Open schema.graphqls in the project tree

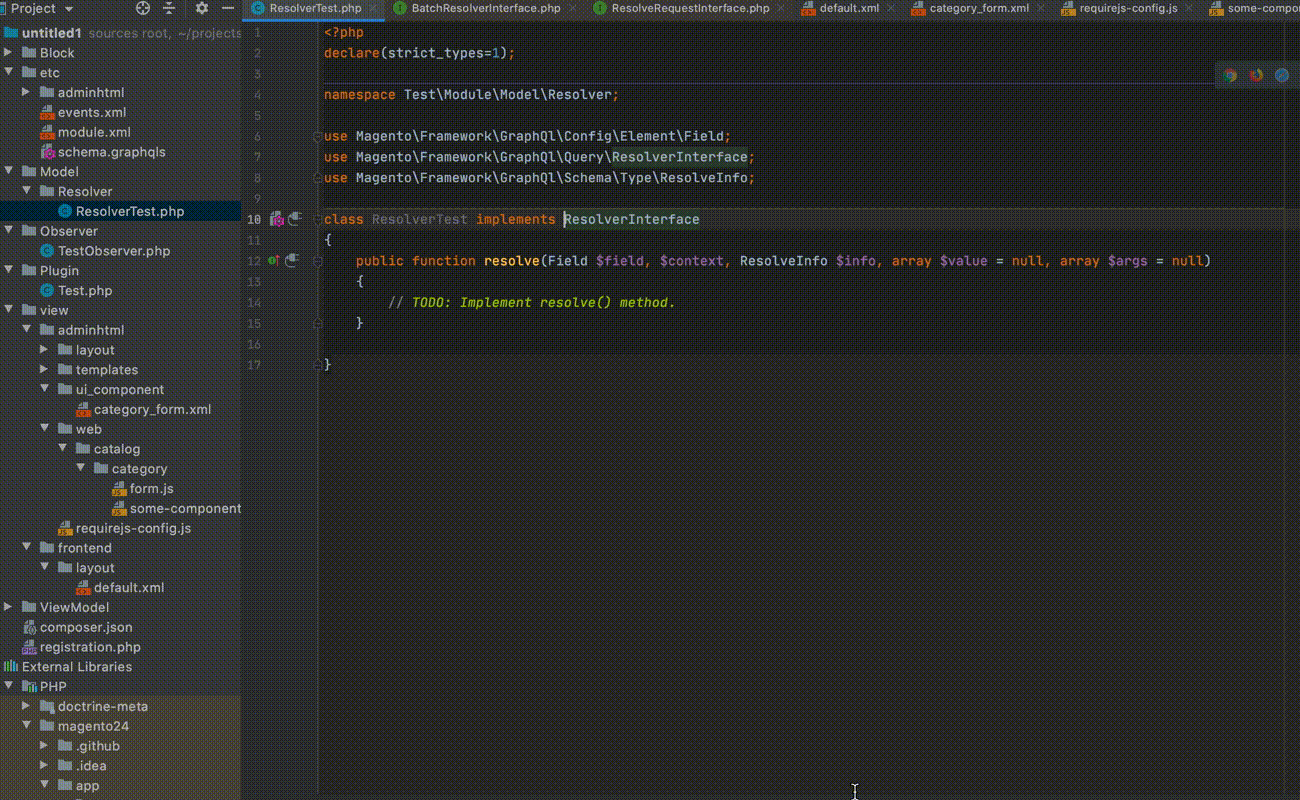[x=111, y=152]
